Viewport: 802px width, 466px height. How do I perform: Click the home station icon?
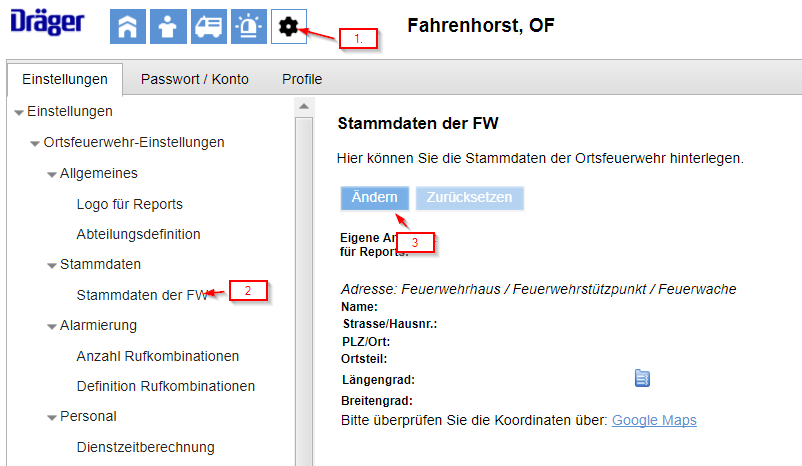click(x=127, y=27)
